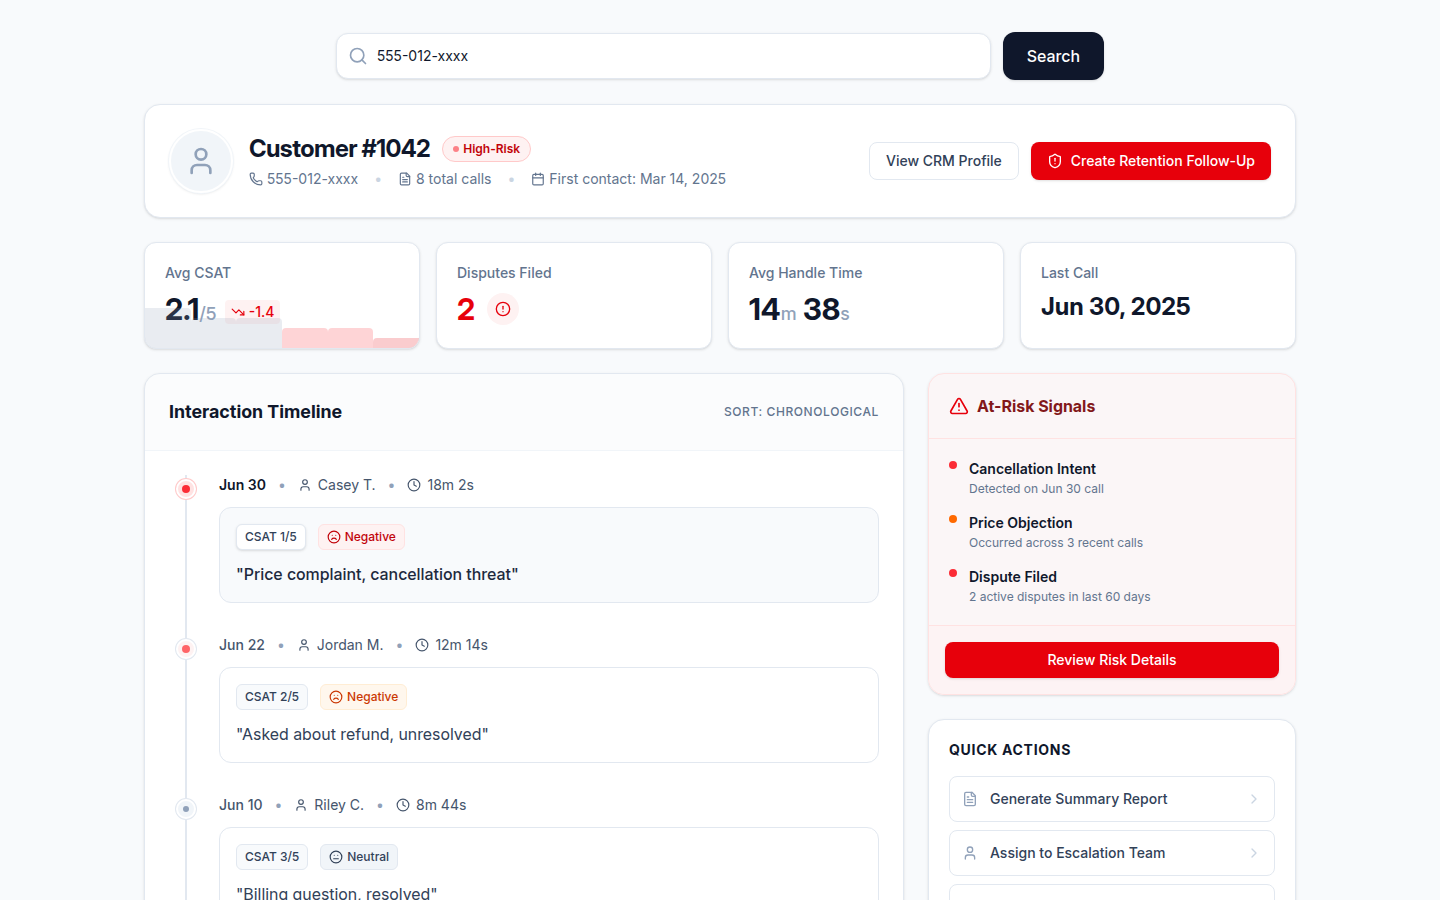This screenshot has width=1440, height=900.
Task: Click the person icon next to Jordan M.
Action: pyautogui.click(x=304, y=645)
